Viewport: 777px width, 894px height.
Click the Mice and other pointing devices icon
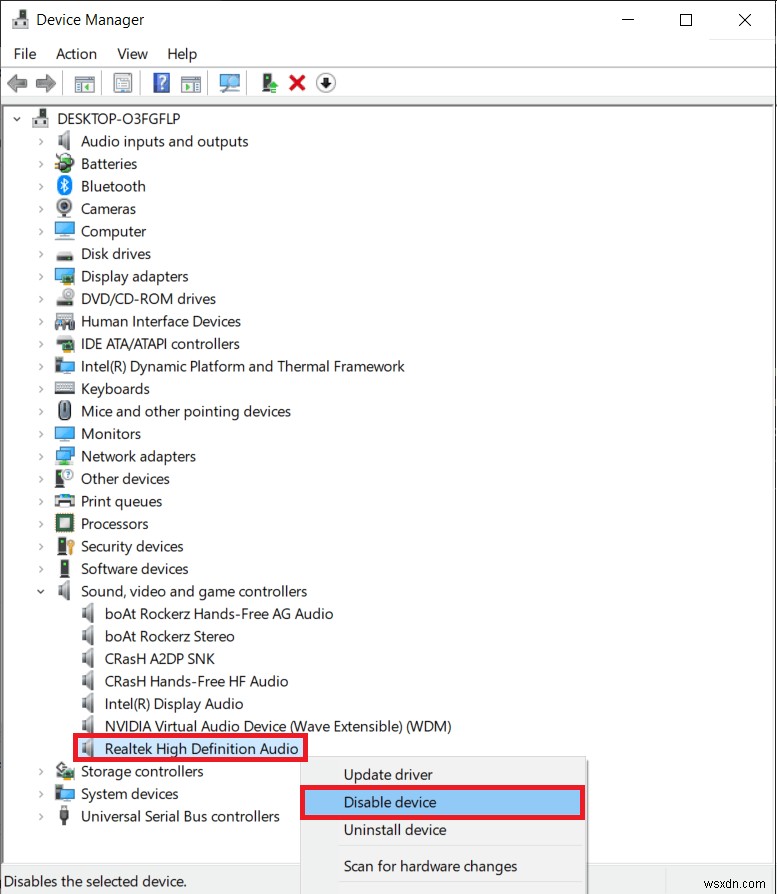pyautogui.click(x=64, y=411)
